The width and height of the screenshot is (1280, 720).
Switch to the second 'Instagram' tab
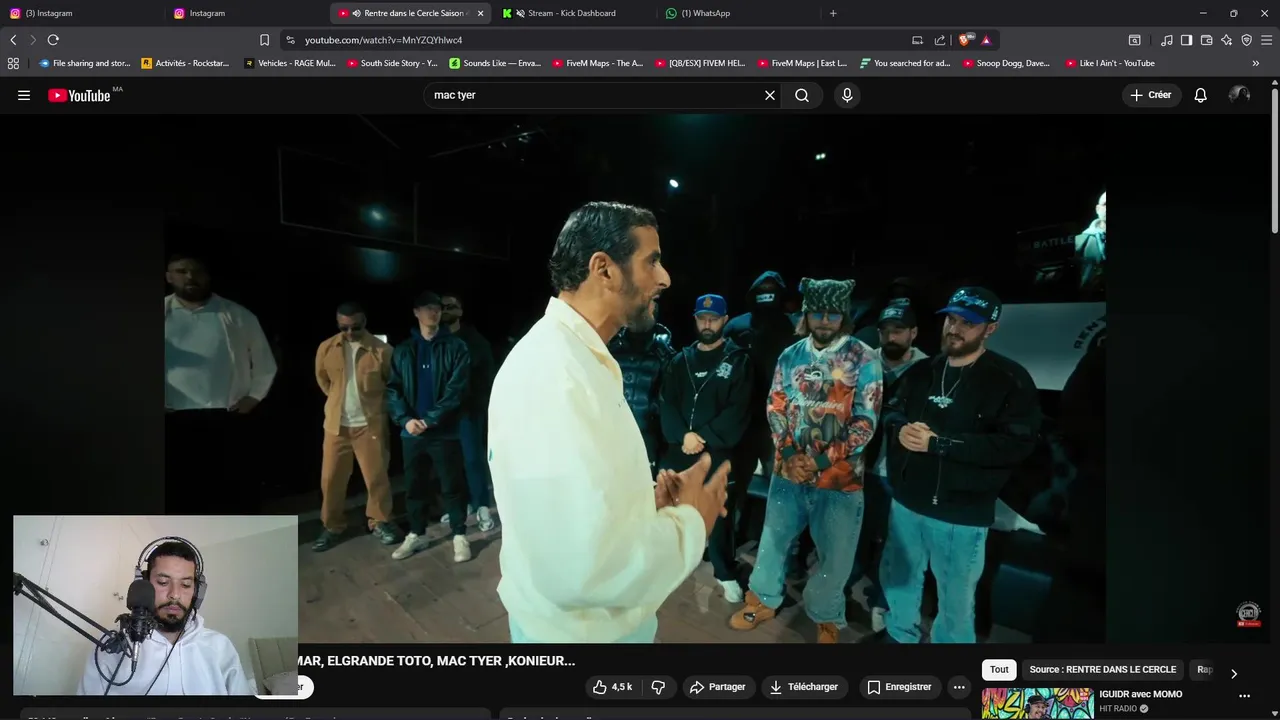coord(245,13)
